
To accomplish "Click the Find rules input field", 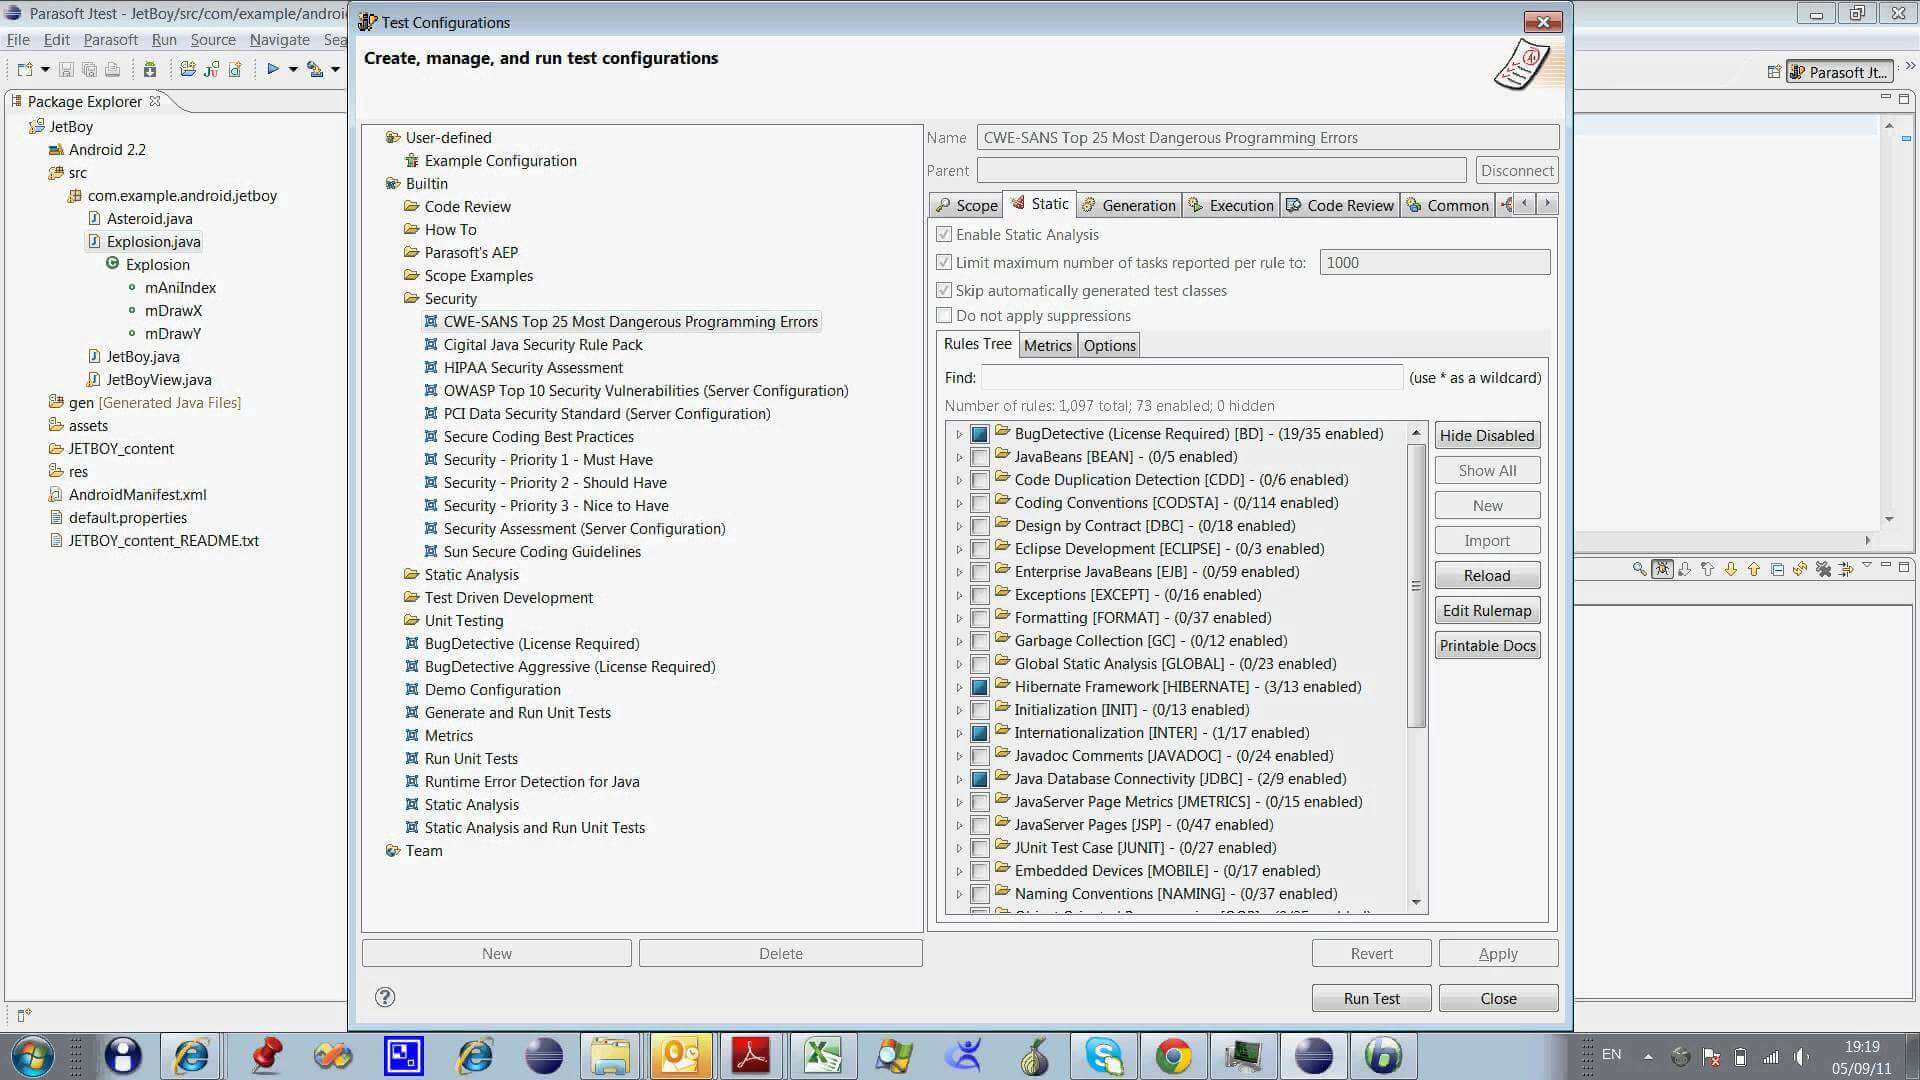I will [x=1190, y=378].
